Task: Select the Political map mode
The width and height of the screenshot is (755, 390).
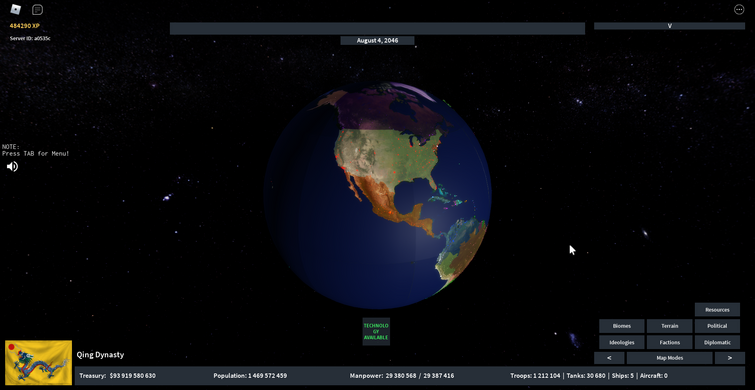Action: point(717,326)
